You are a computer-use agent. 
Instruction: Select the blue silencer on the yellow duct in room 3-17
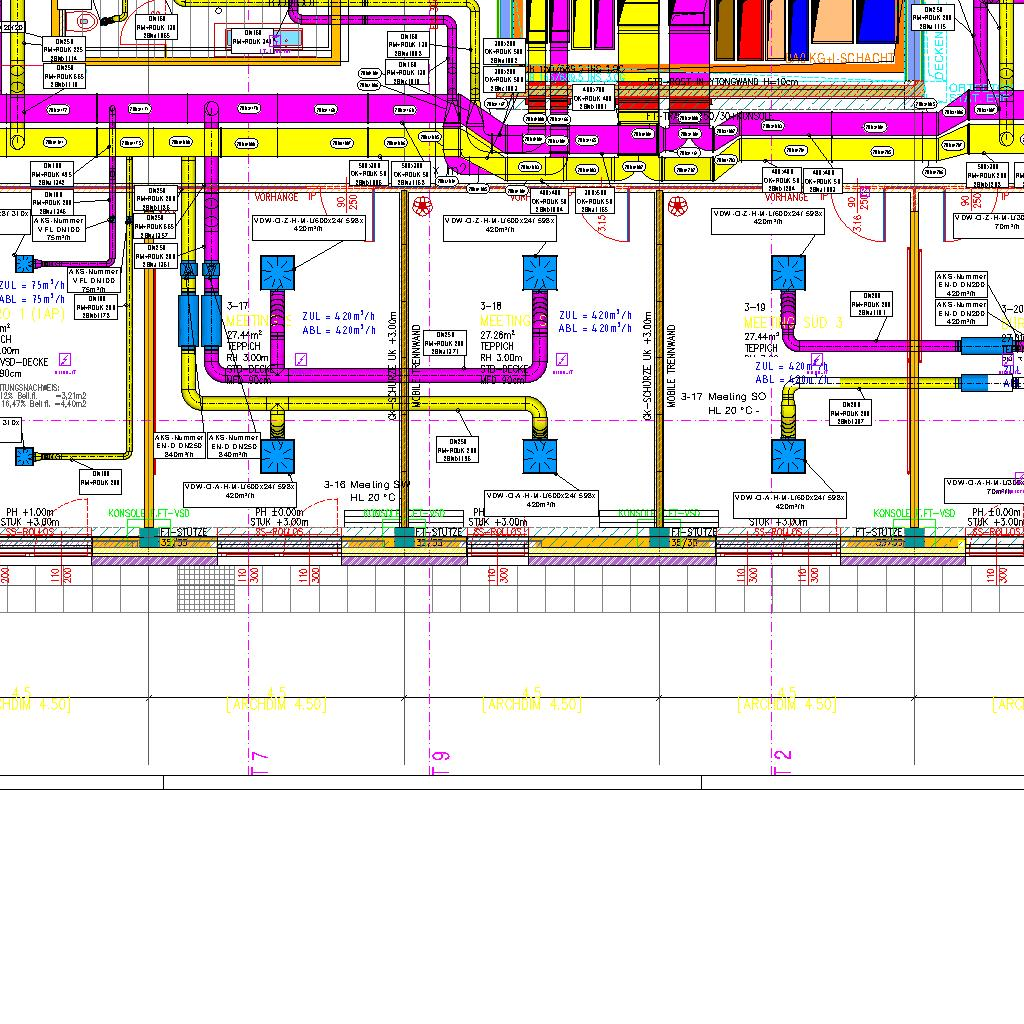(190, 320)
